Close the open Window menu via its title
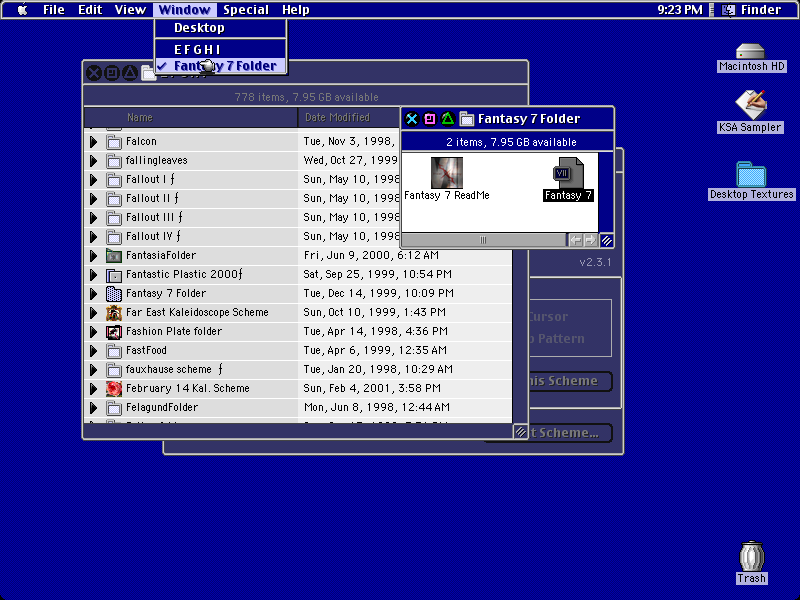Image resolution: width=800 pixels, height=600 pixels. [184, 10]
